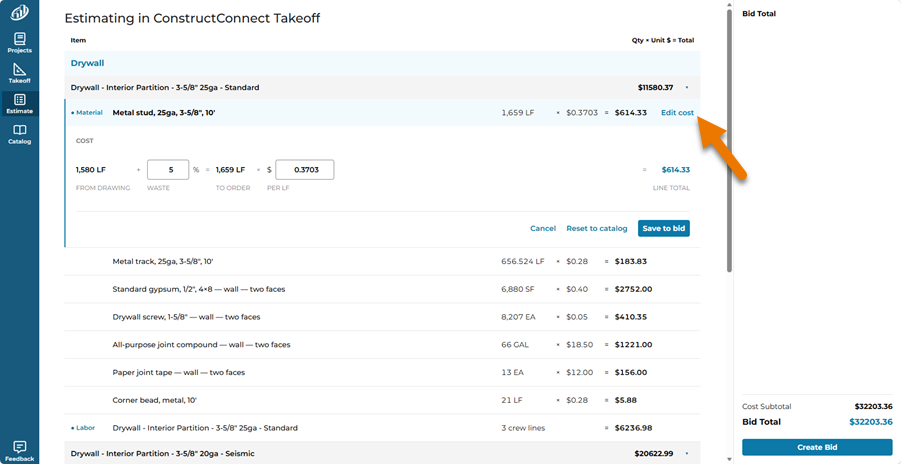The width and height of the screenshot is (901, 464).
Task: Select the Paper joint tape row
Action: tap(383, 373)
